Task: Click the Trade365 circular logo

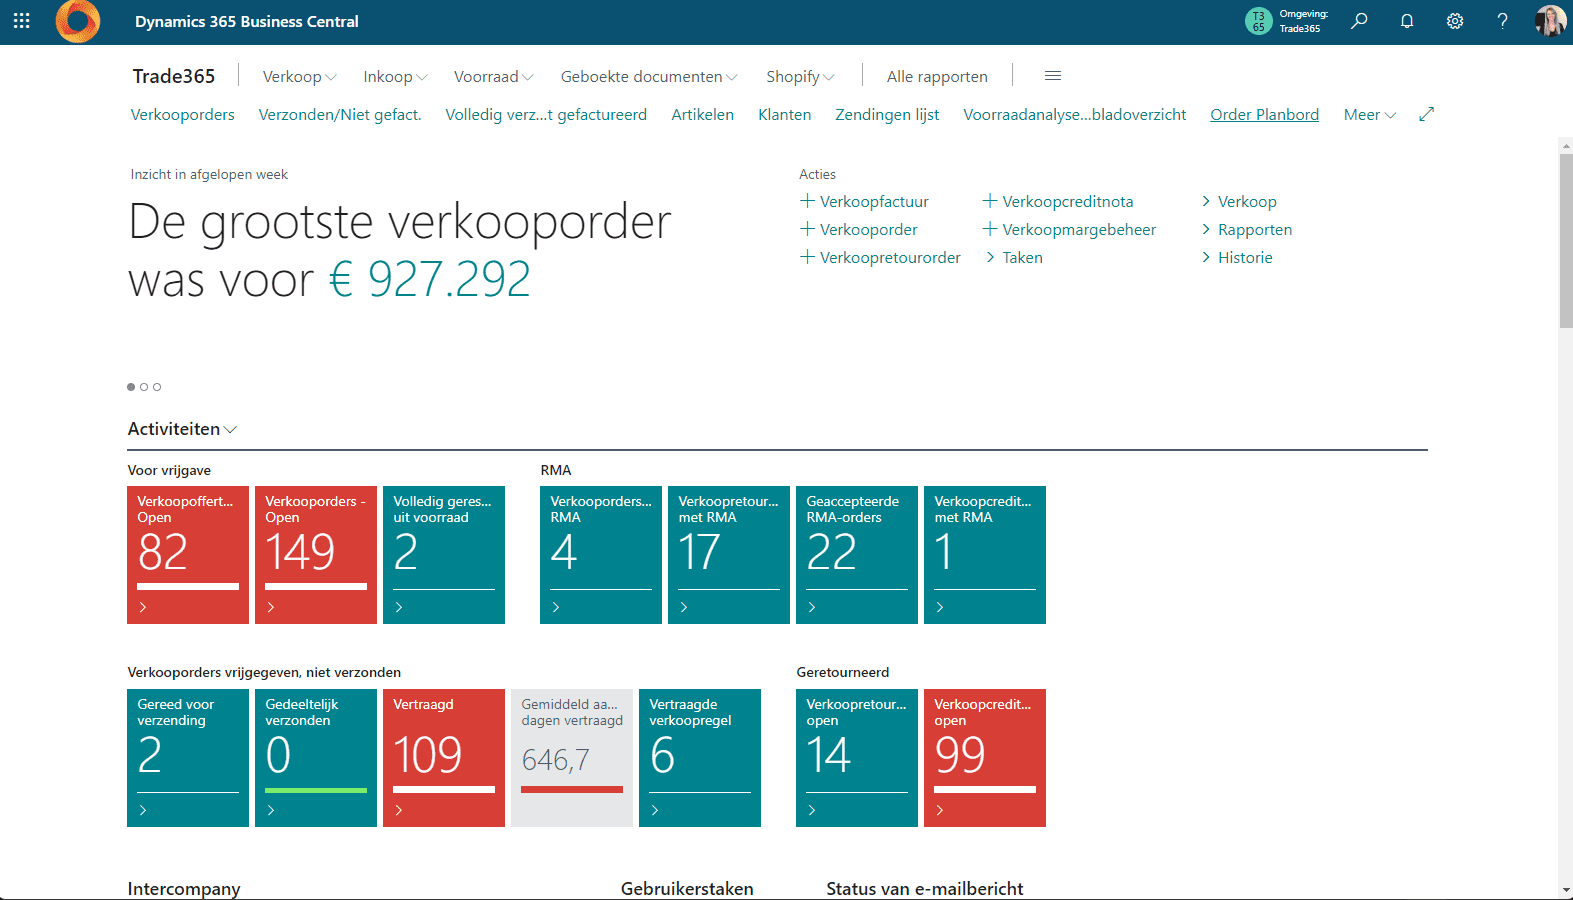Action: (x=78, y=21)
